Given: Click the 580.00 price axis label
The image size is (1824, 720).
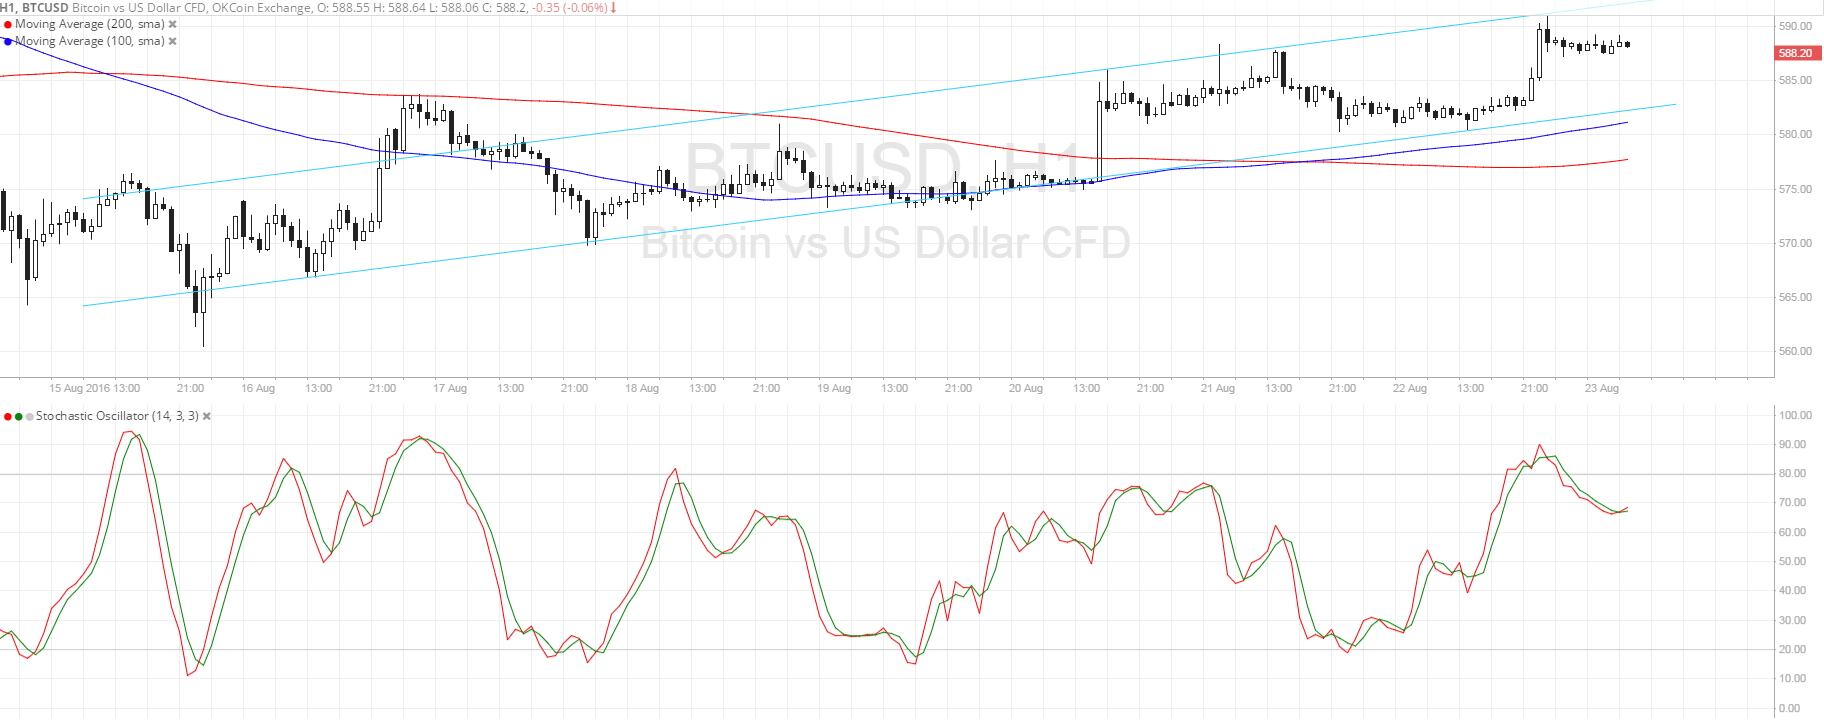Looking at the screenshot, I should (1795, 134).
